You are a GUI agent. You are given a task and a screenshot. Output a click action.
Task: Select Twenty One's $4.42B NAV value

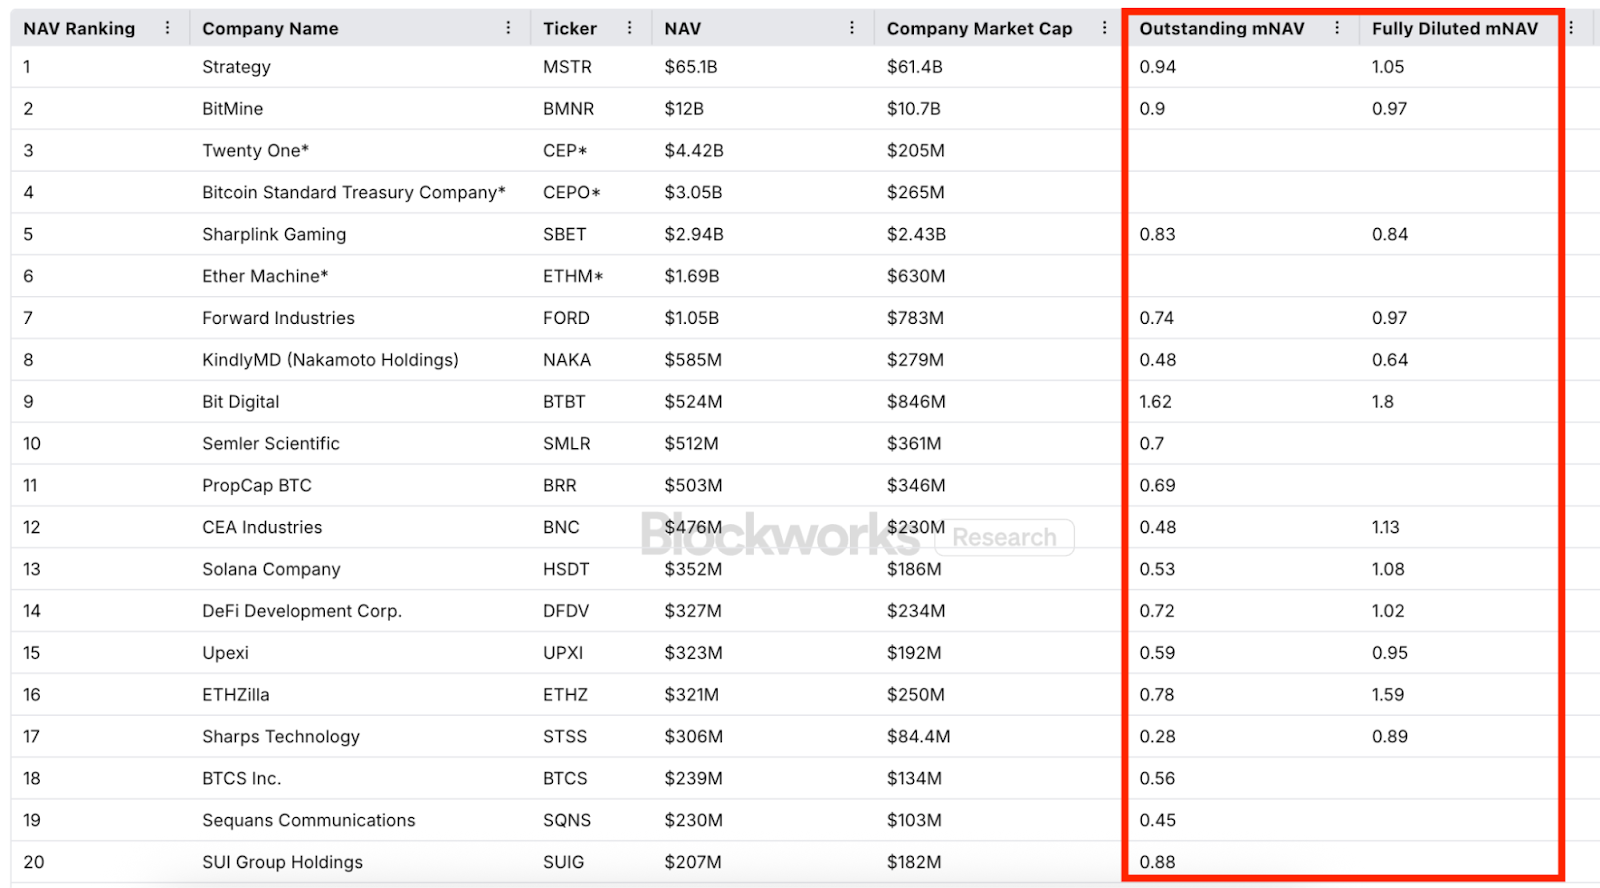click(x=694, y=151)
